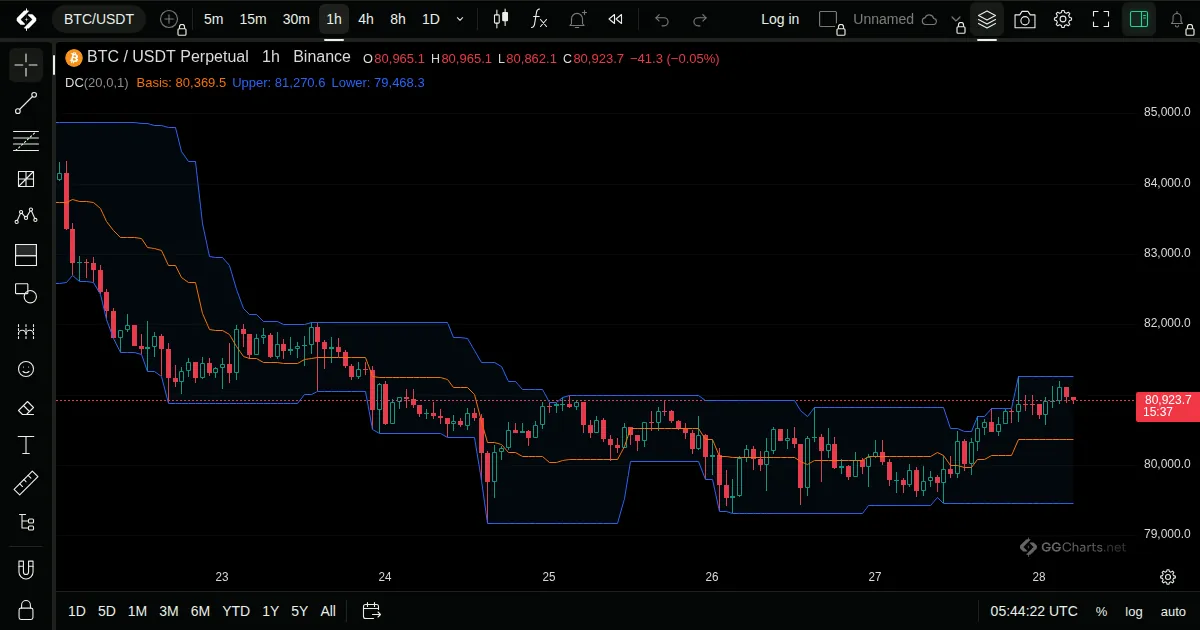Toggle the right side panel

[1137, 19]
